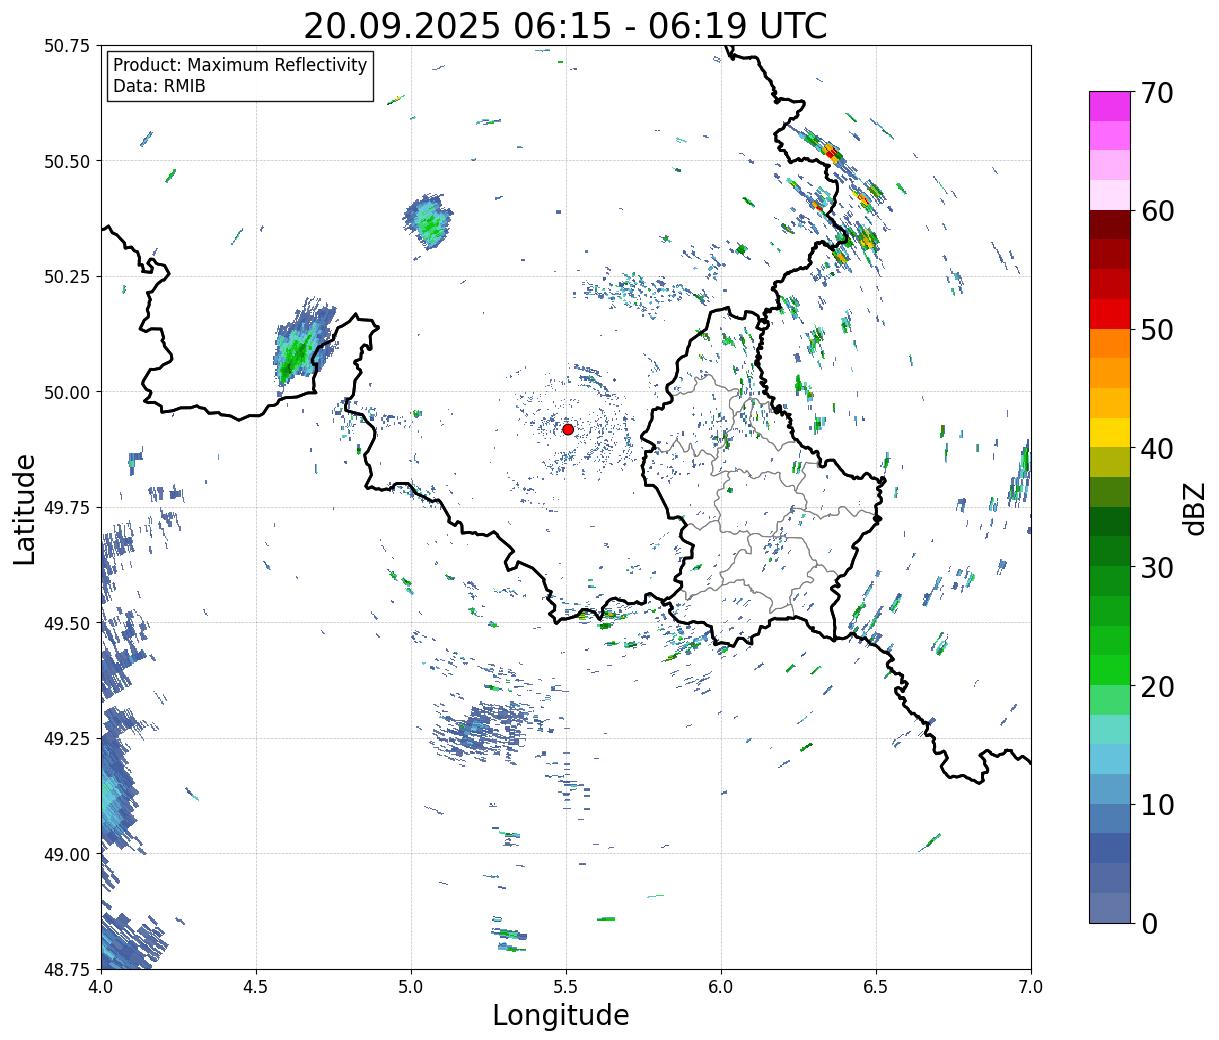Click the 'Product: Maximum Reflectivity' legend text
The image size is (1219, 1040).
point(240,65)
